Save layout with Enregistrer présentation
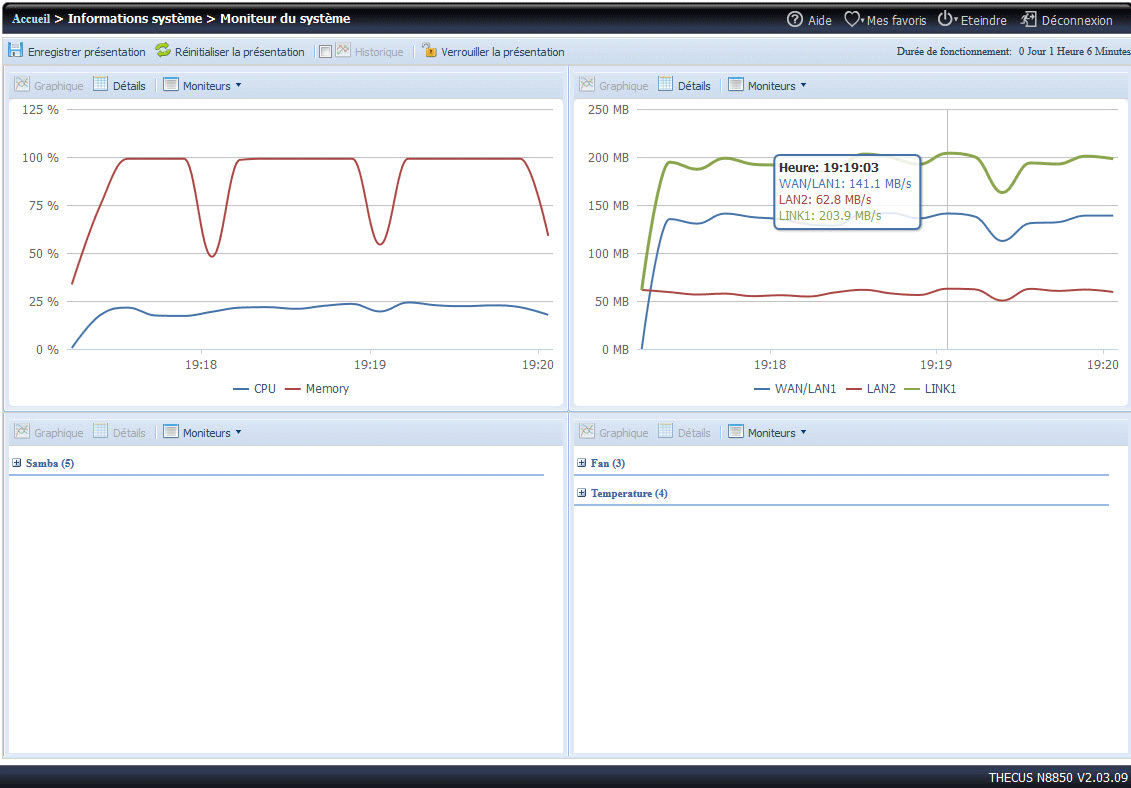The height and width of the screenshot is (788, 1131). pos(76,51)
